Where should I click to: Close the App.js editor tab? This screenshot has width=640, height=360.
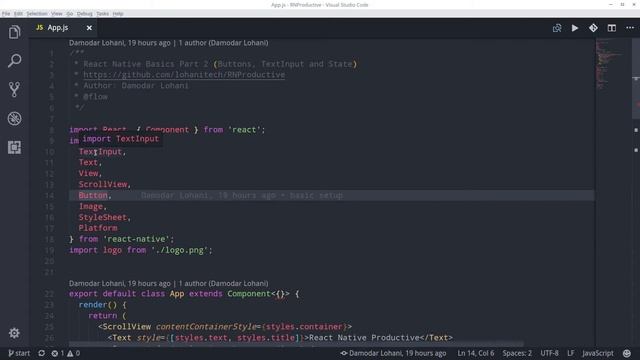click(x=89, y=28)
